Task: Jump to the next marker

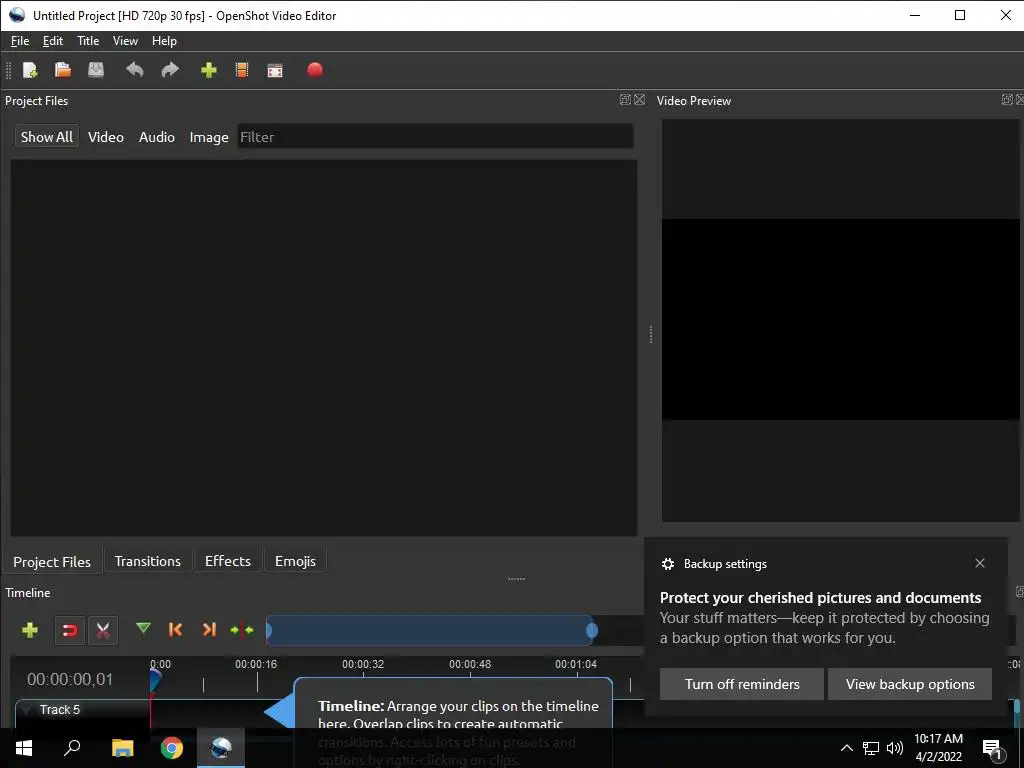Action: click(x=208, y=630)
